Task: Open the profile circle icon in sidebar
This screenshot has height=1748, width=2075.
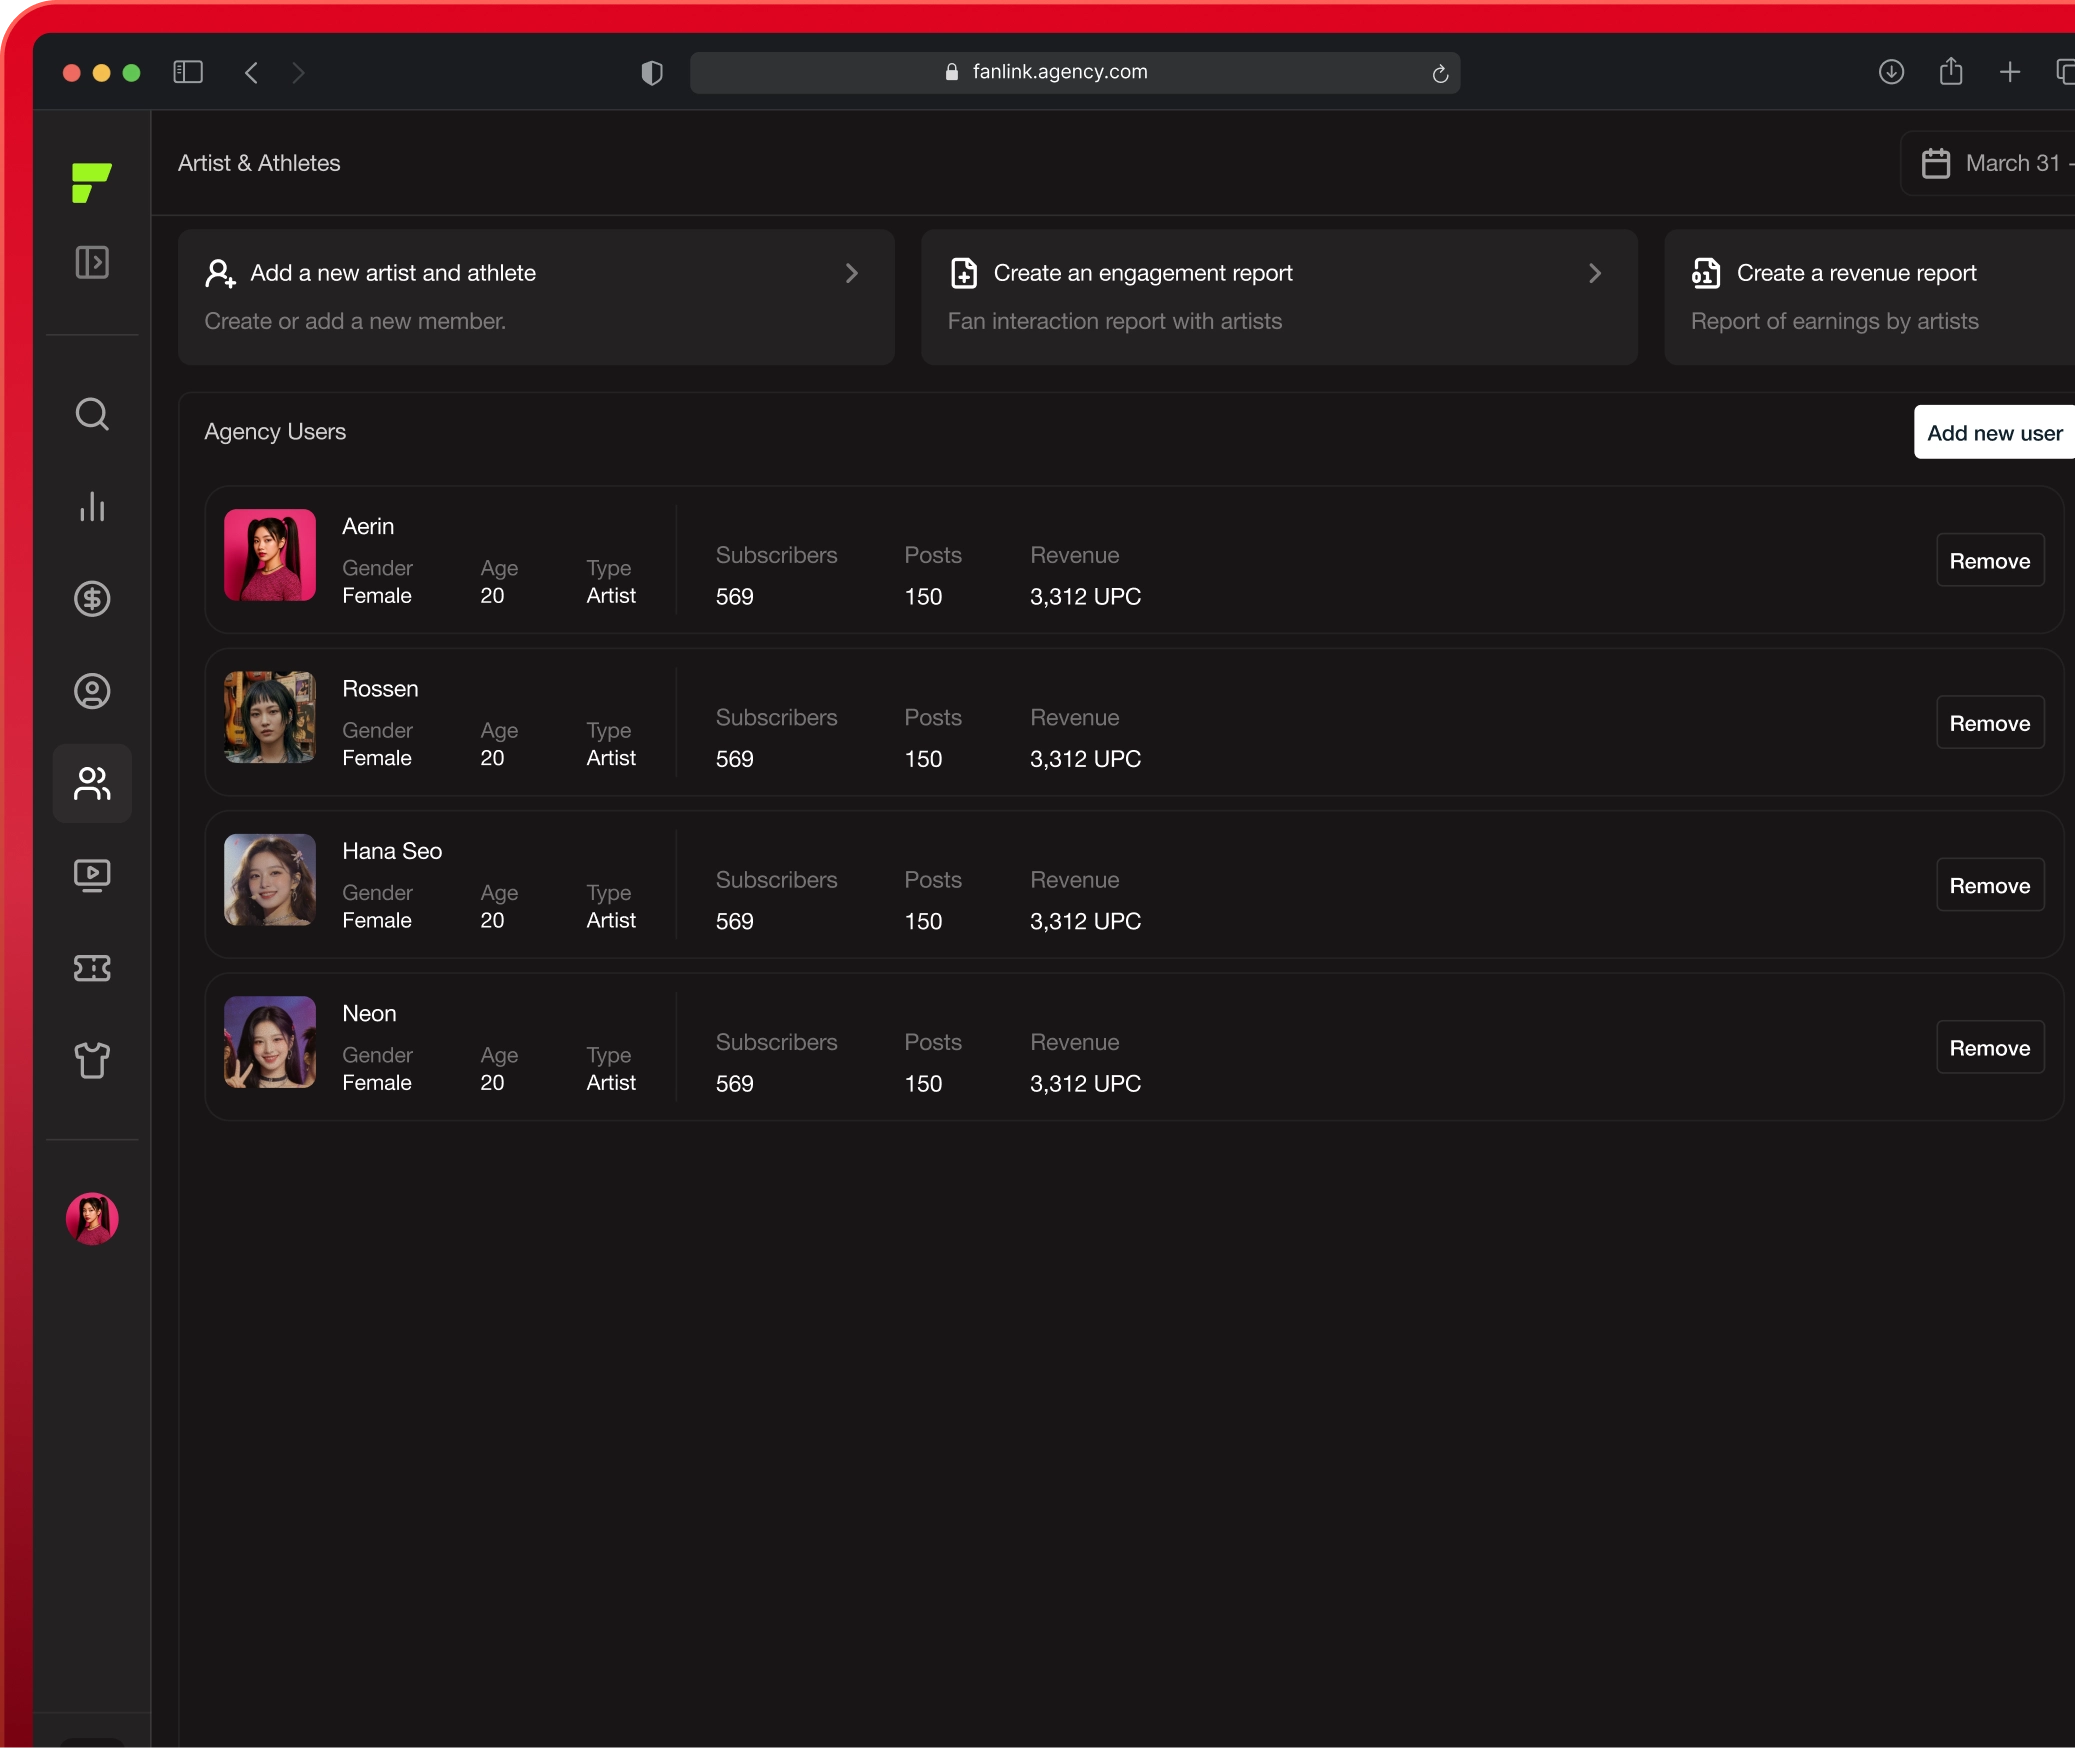Action: [x=92, y=691]
